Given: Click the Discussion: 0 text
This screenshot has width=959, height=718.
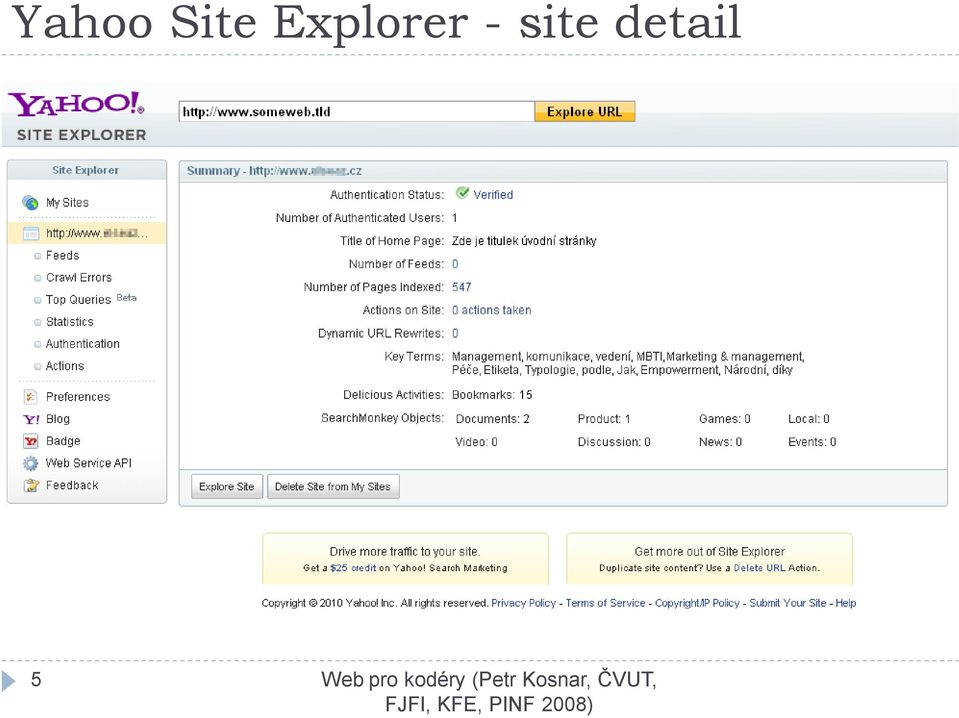Looking at the screenshot, I should click(x=614, y=442).
